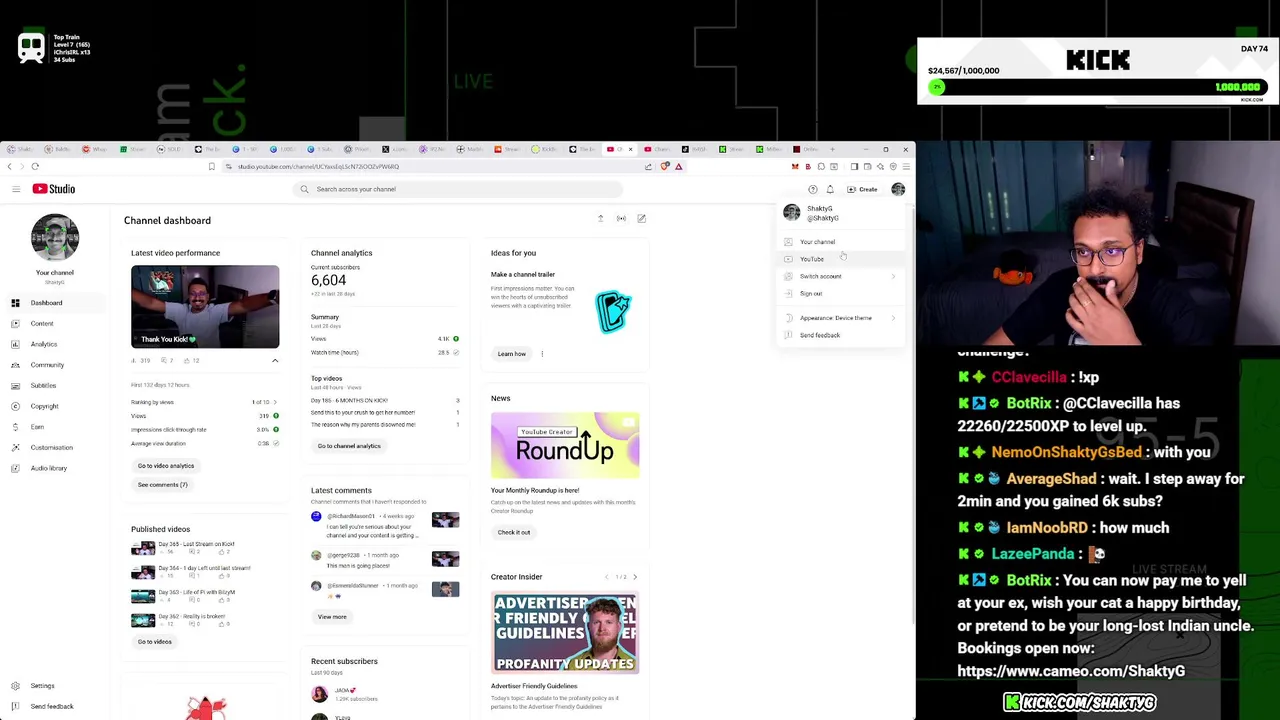
Task: Click Go to video analytics
Action: tap(166, 466)
